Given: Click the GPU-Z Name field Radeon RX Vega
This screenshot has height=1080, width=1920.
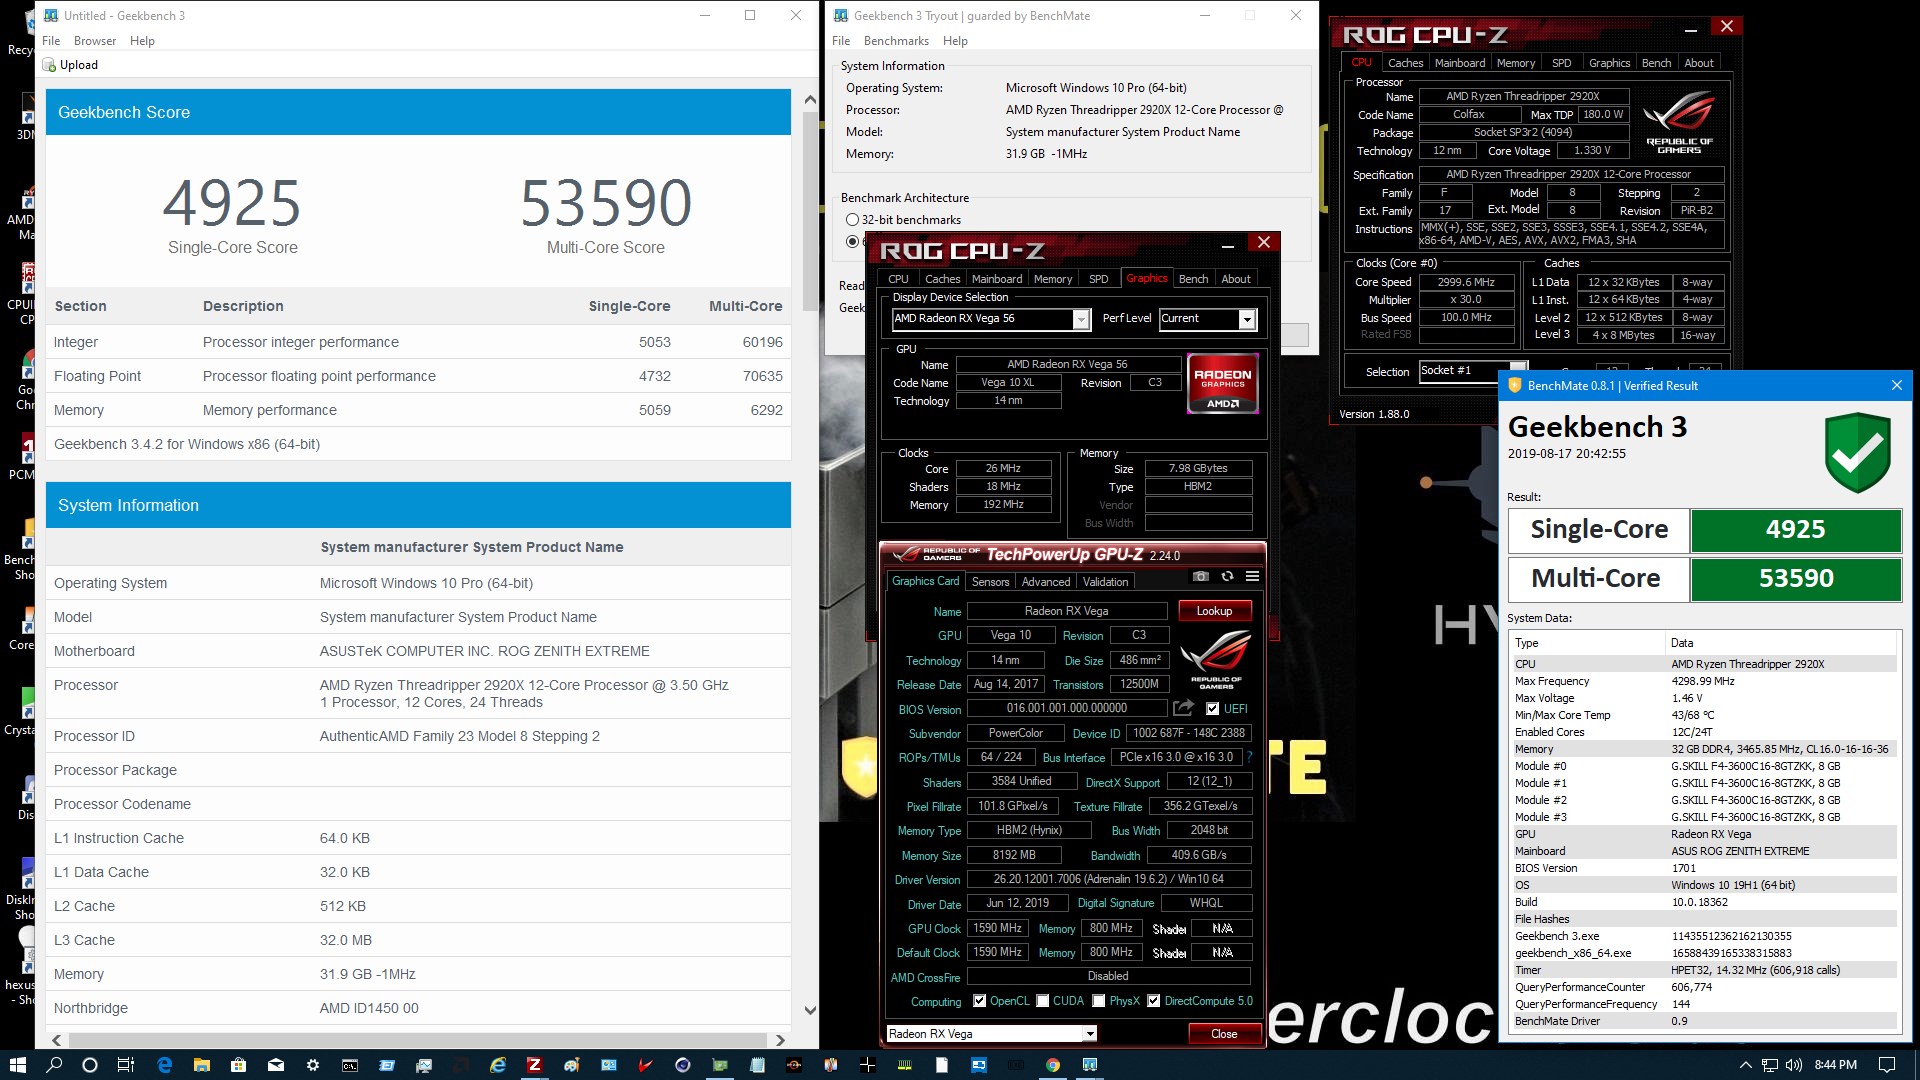Looking at the screenshot, I should [x=1067, y=611].
